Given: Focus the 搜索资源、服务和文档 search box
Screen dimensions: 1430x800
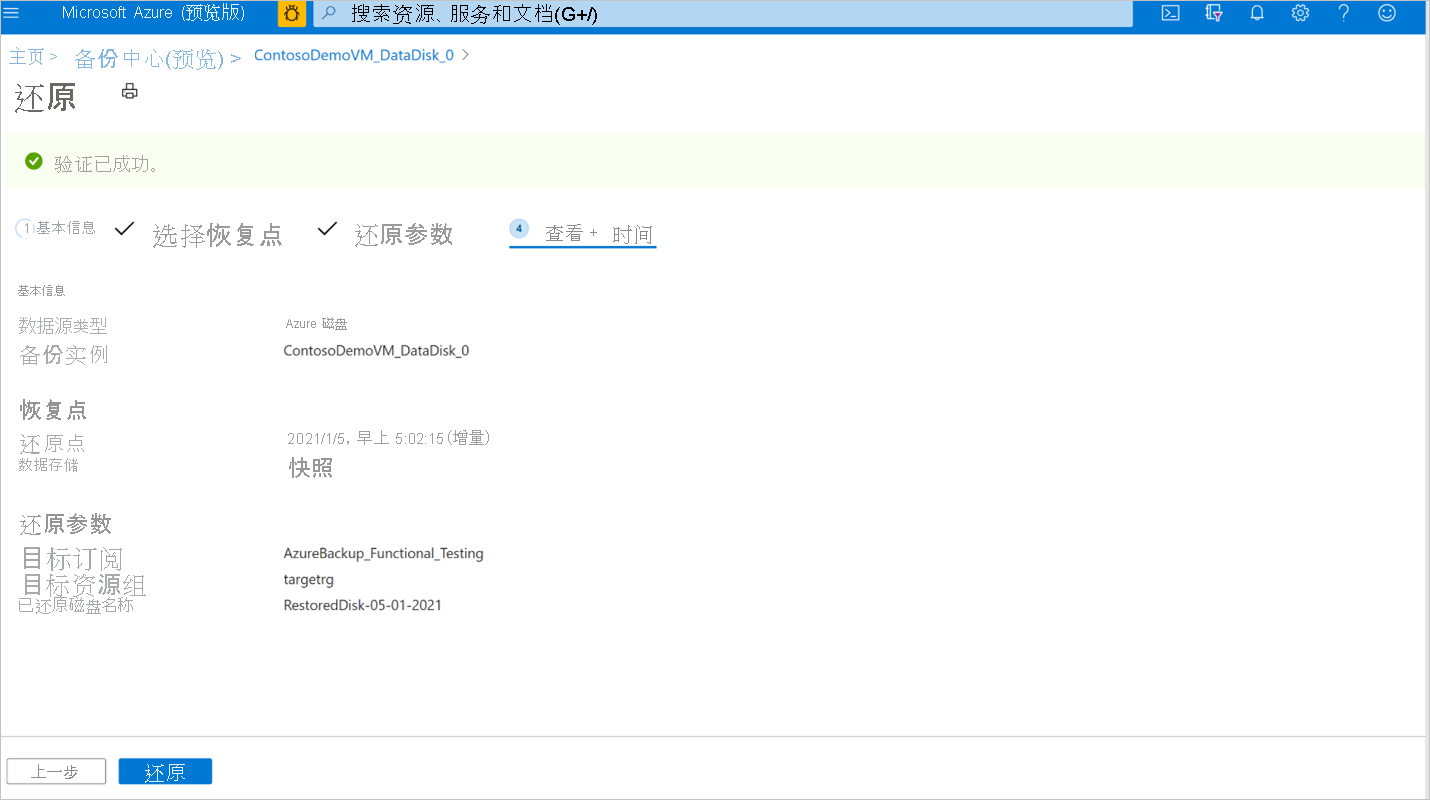Looking at the screenshot, I should click(724, 14).
